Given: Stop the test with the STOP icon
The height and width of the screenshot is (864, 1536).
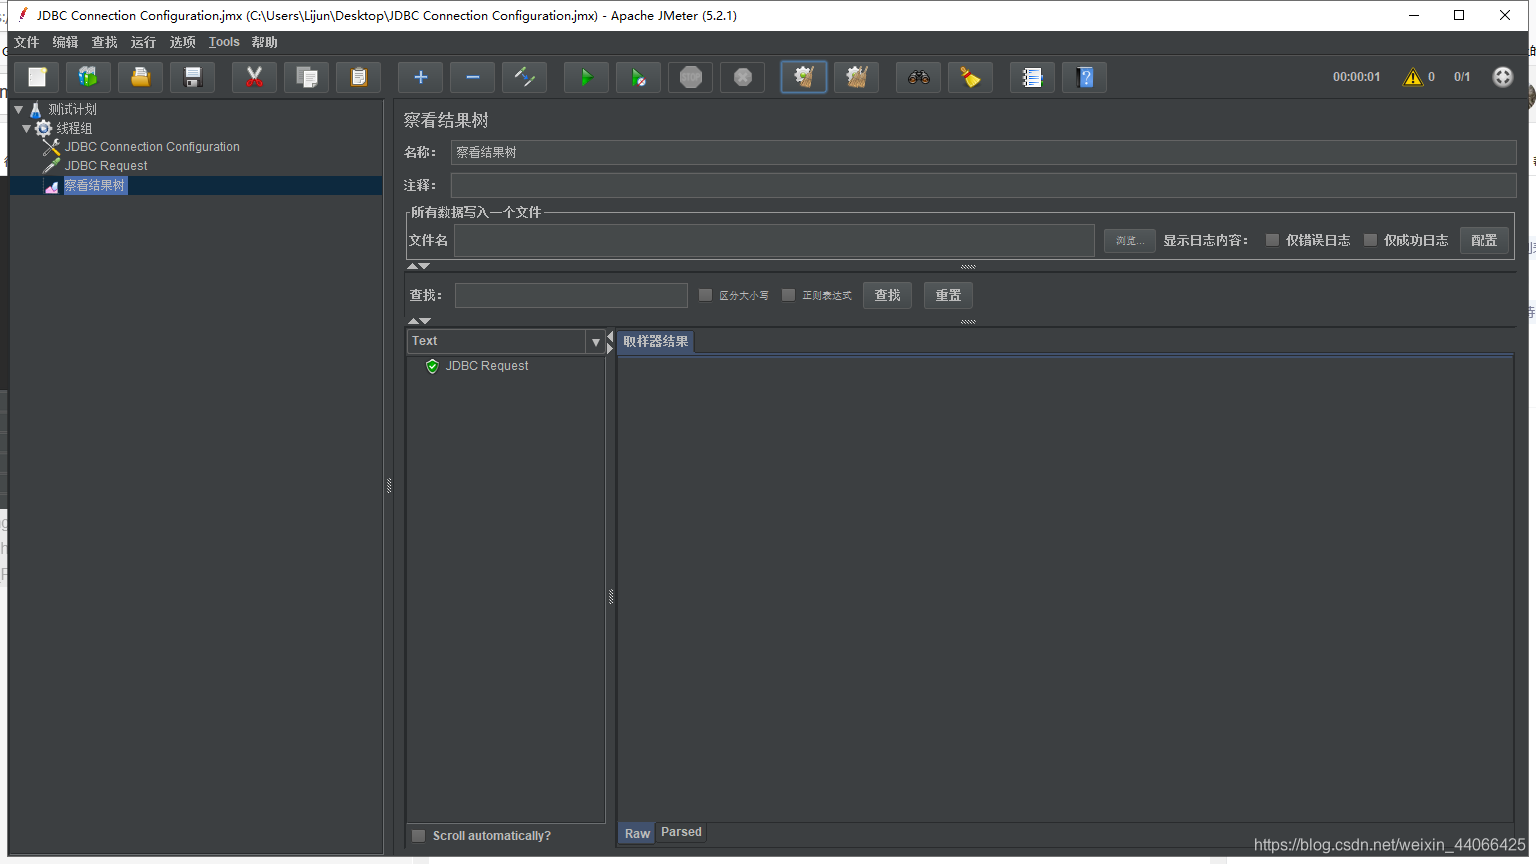Looking at the screenshot, I should pos(691,77).
